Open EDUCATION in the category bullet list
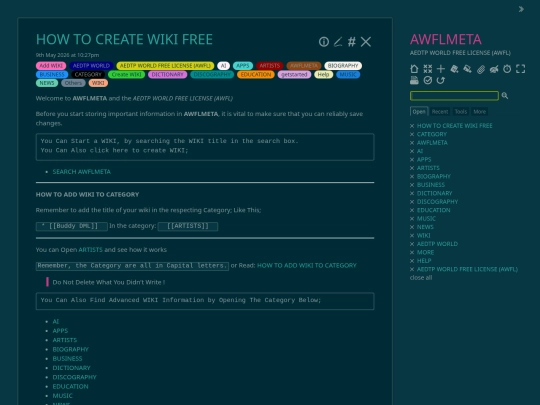The height and width of the screenshot is (405, 540). click(x=70, y=386)
